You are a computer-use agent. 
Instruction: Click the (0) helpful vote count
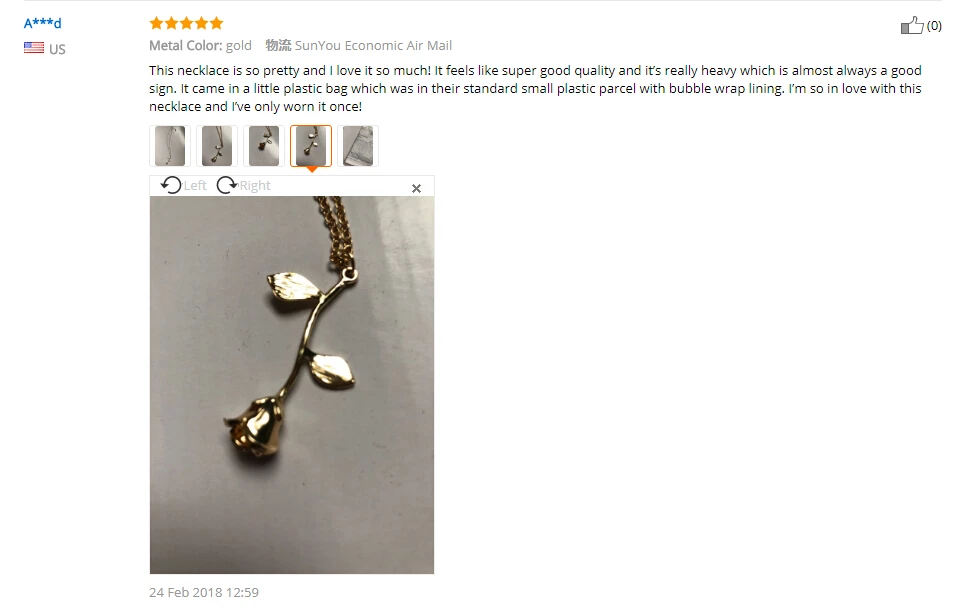point(934,25)
